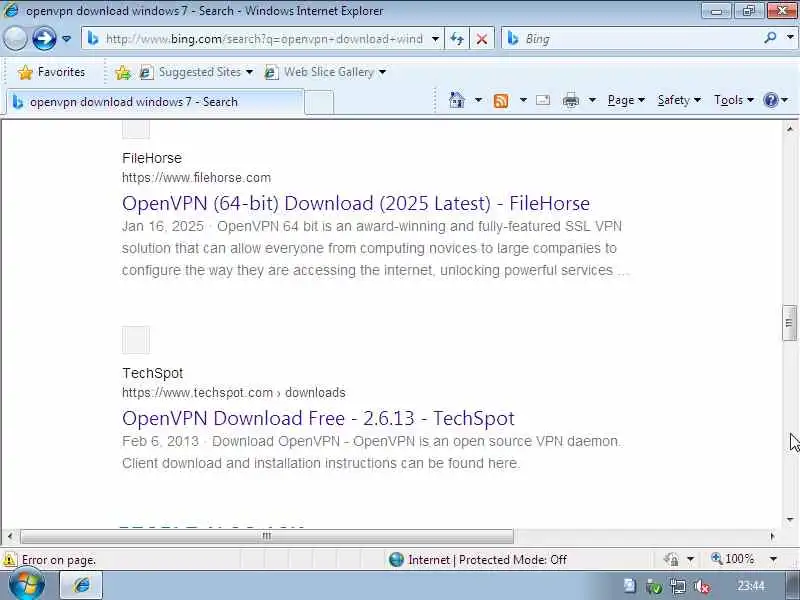800x600 pixels.
Task: Open a new blank tab
Action: point(319,102)
